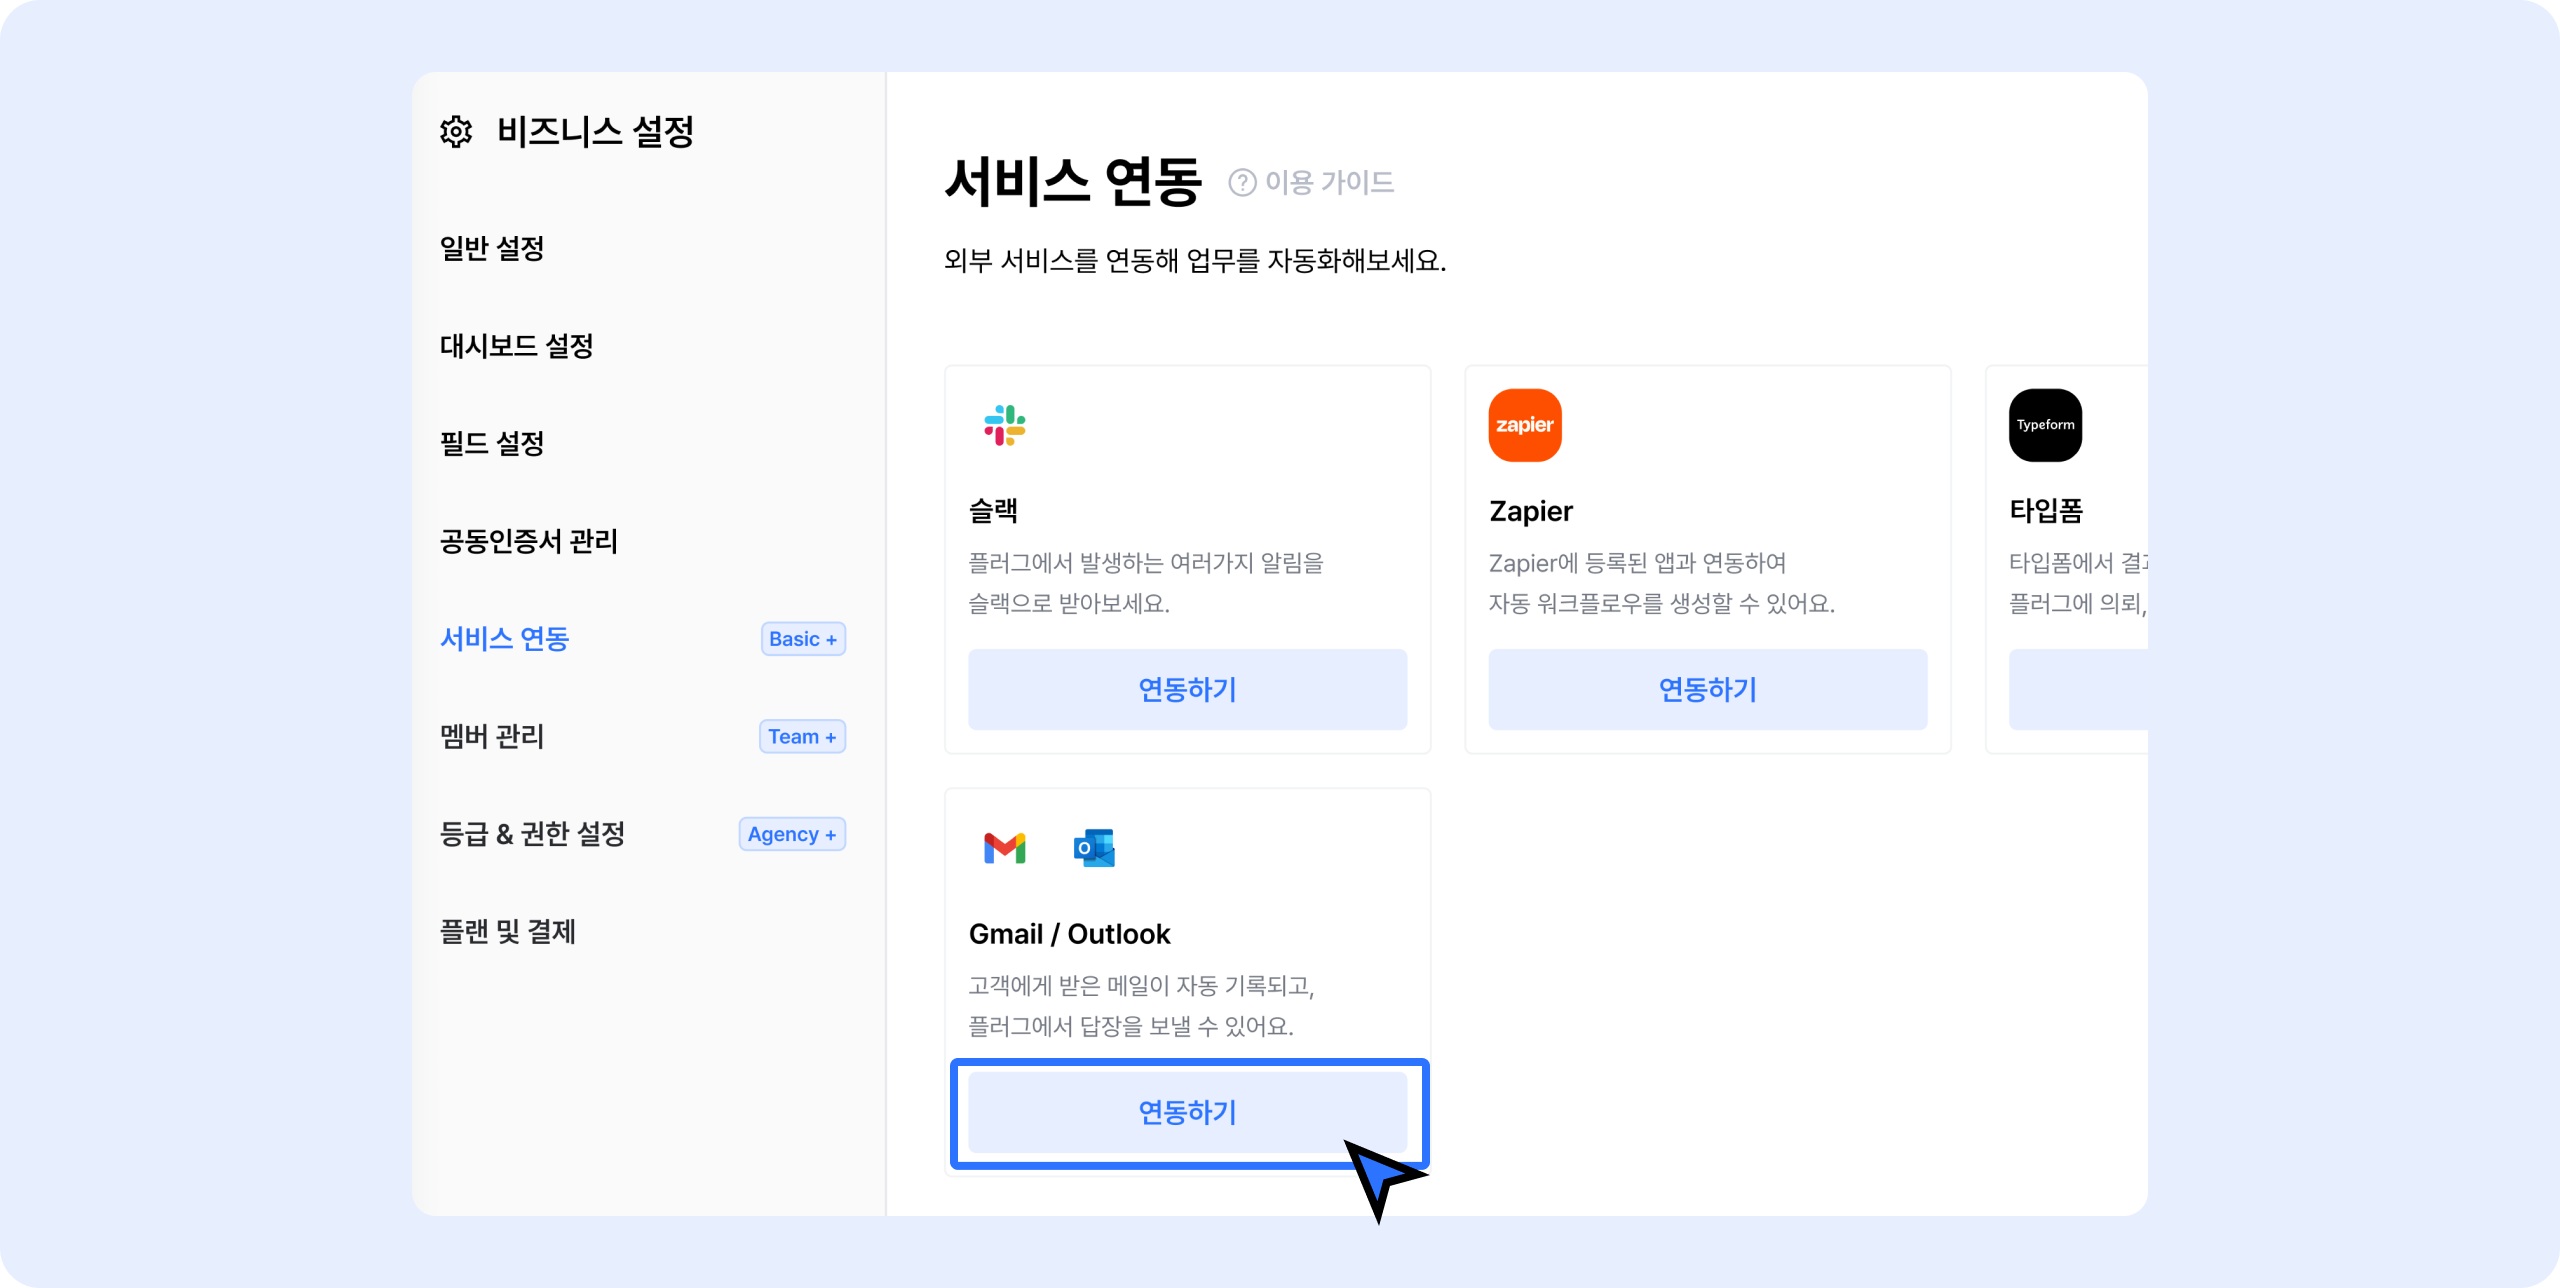Open 일반 설정 in the sidebar
The height and width of the screenshot is (1288, 2560).
tap(492, 248)
